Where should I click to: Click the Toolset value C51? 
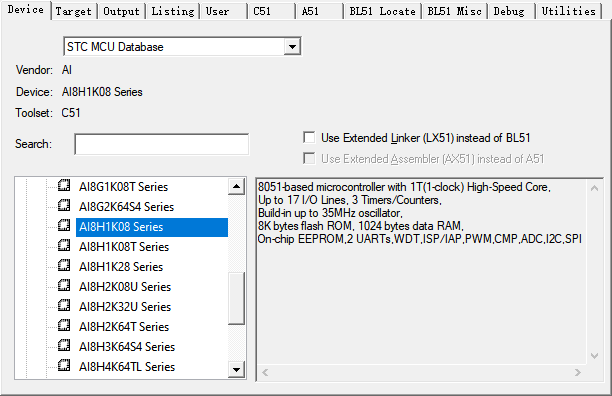coord(71,113)
